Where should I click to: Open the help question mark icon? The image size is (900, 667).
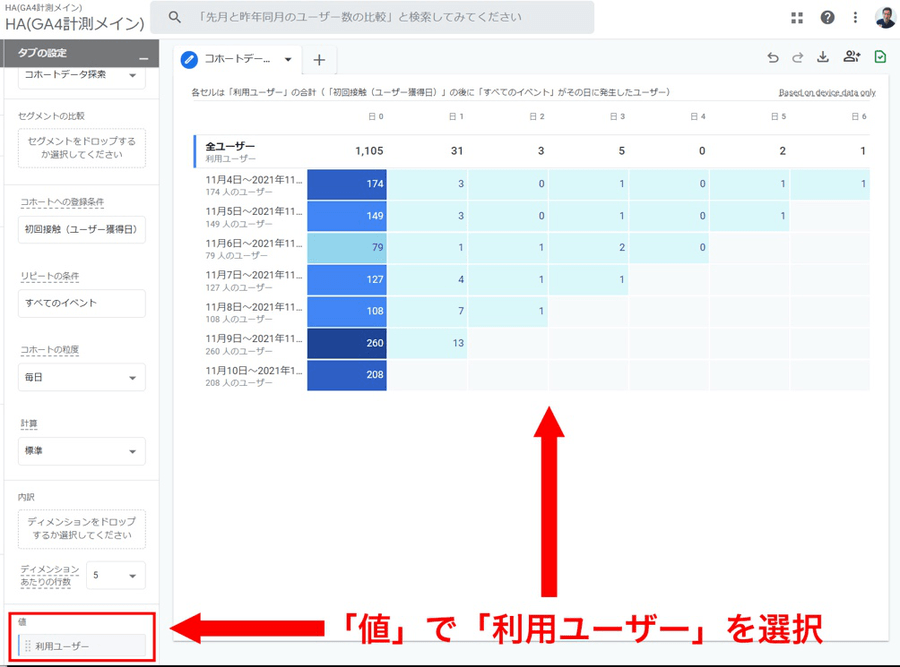(x=827, y=17)
